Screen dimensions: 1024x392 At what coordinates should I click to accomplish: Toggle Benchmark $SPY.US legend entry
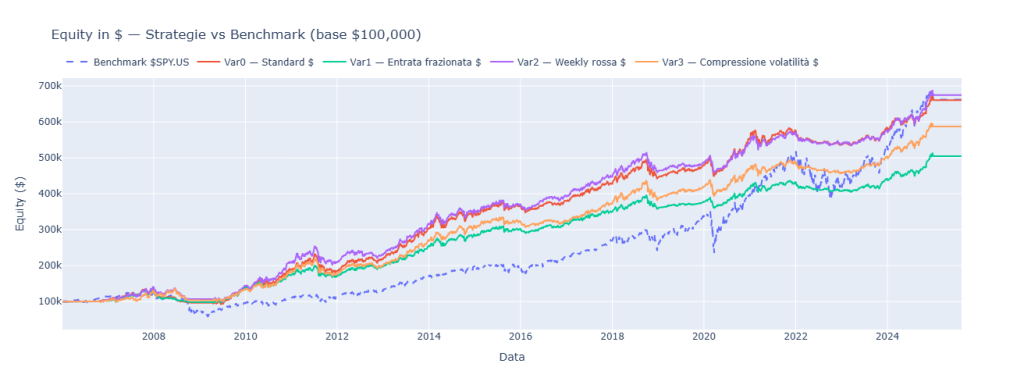click(x=127, y=63)
